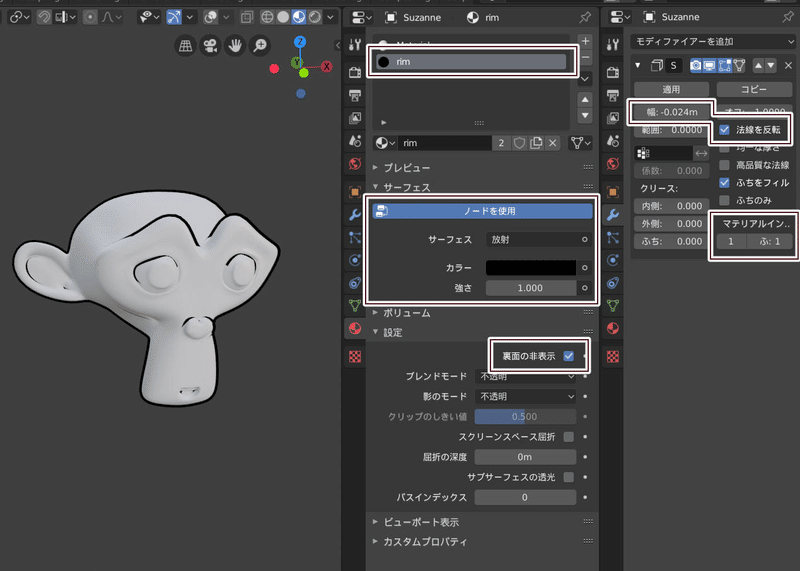This screenshot has height=571, width=800.
Task: Toggle modifier on-cage display icon
Action: (x=739, y=65)
